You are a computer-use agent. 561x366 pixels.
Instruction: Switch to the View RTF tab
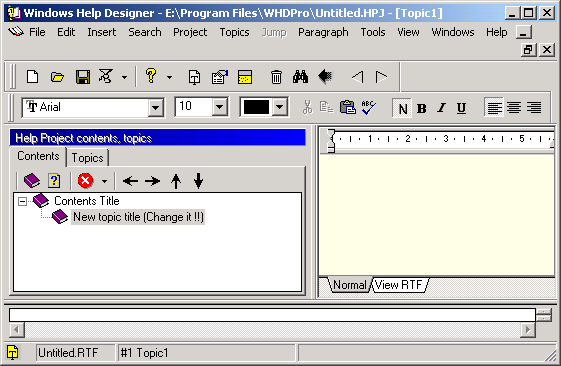[399, 285]
